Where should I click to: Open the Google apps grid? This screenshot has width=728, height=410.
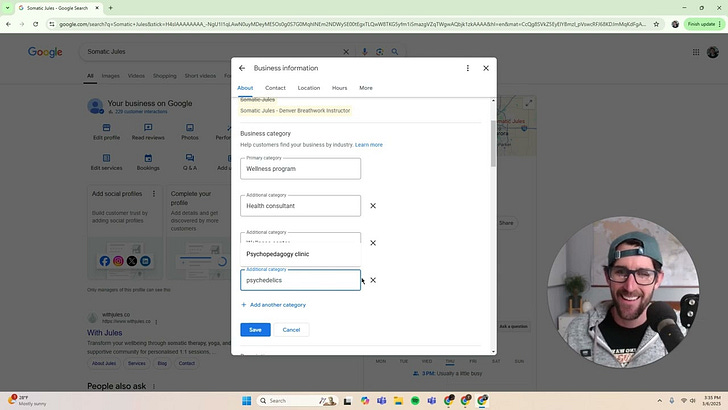pos(696,52)
